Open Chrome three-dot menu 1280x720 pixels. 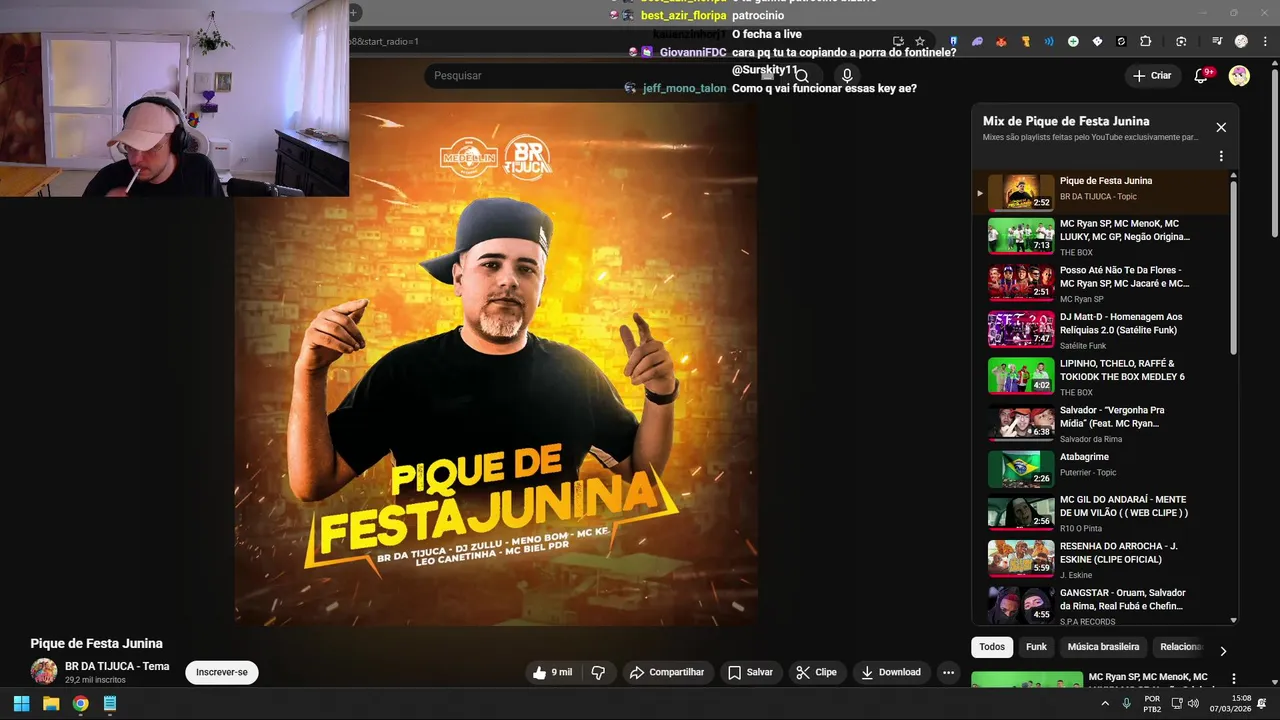(1265, 42)
